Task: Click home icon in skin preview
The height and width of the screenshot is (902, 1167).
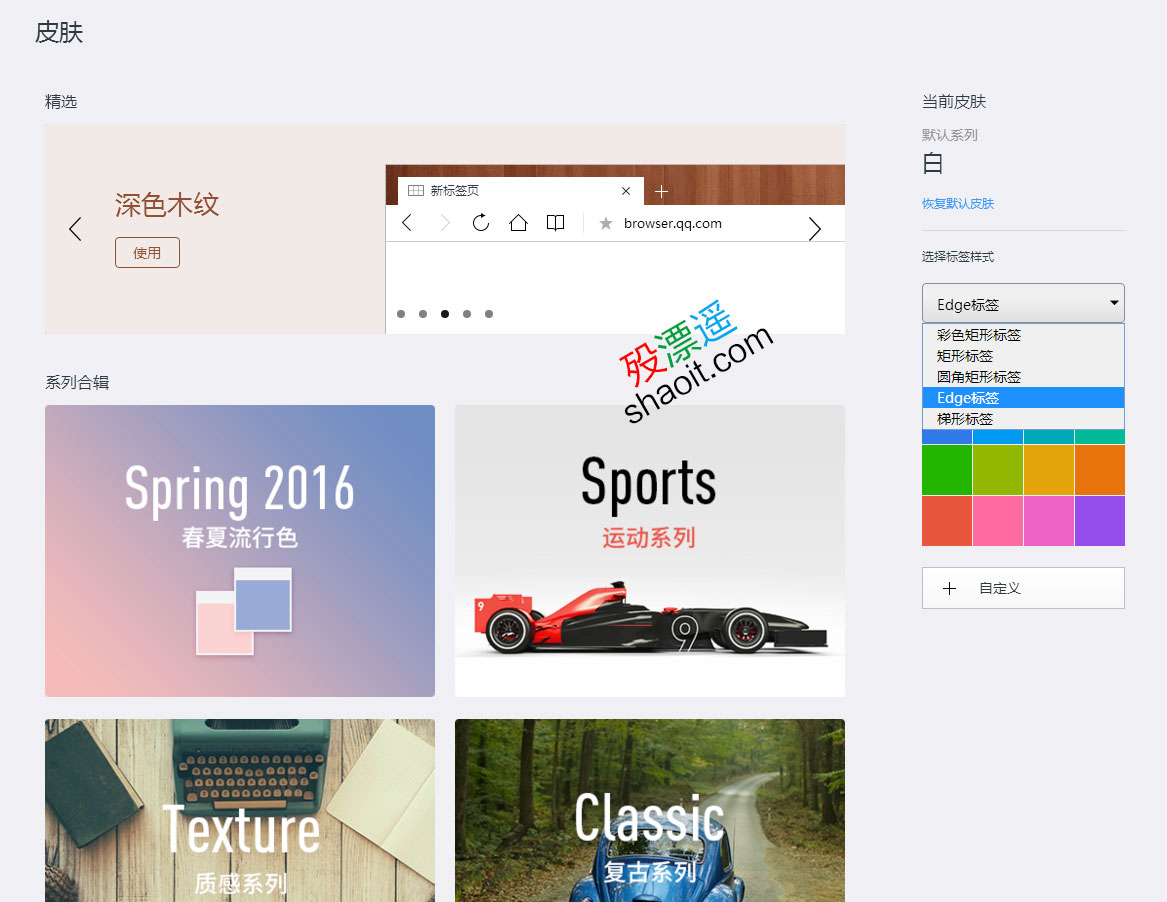Action: (518, 223)
